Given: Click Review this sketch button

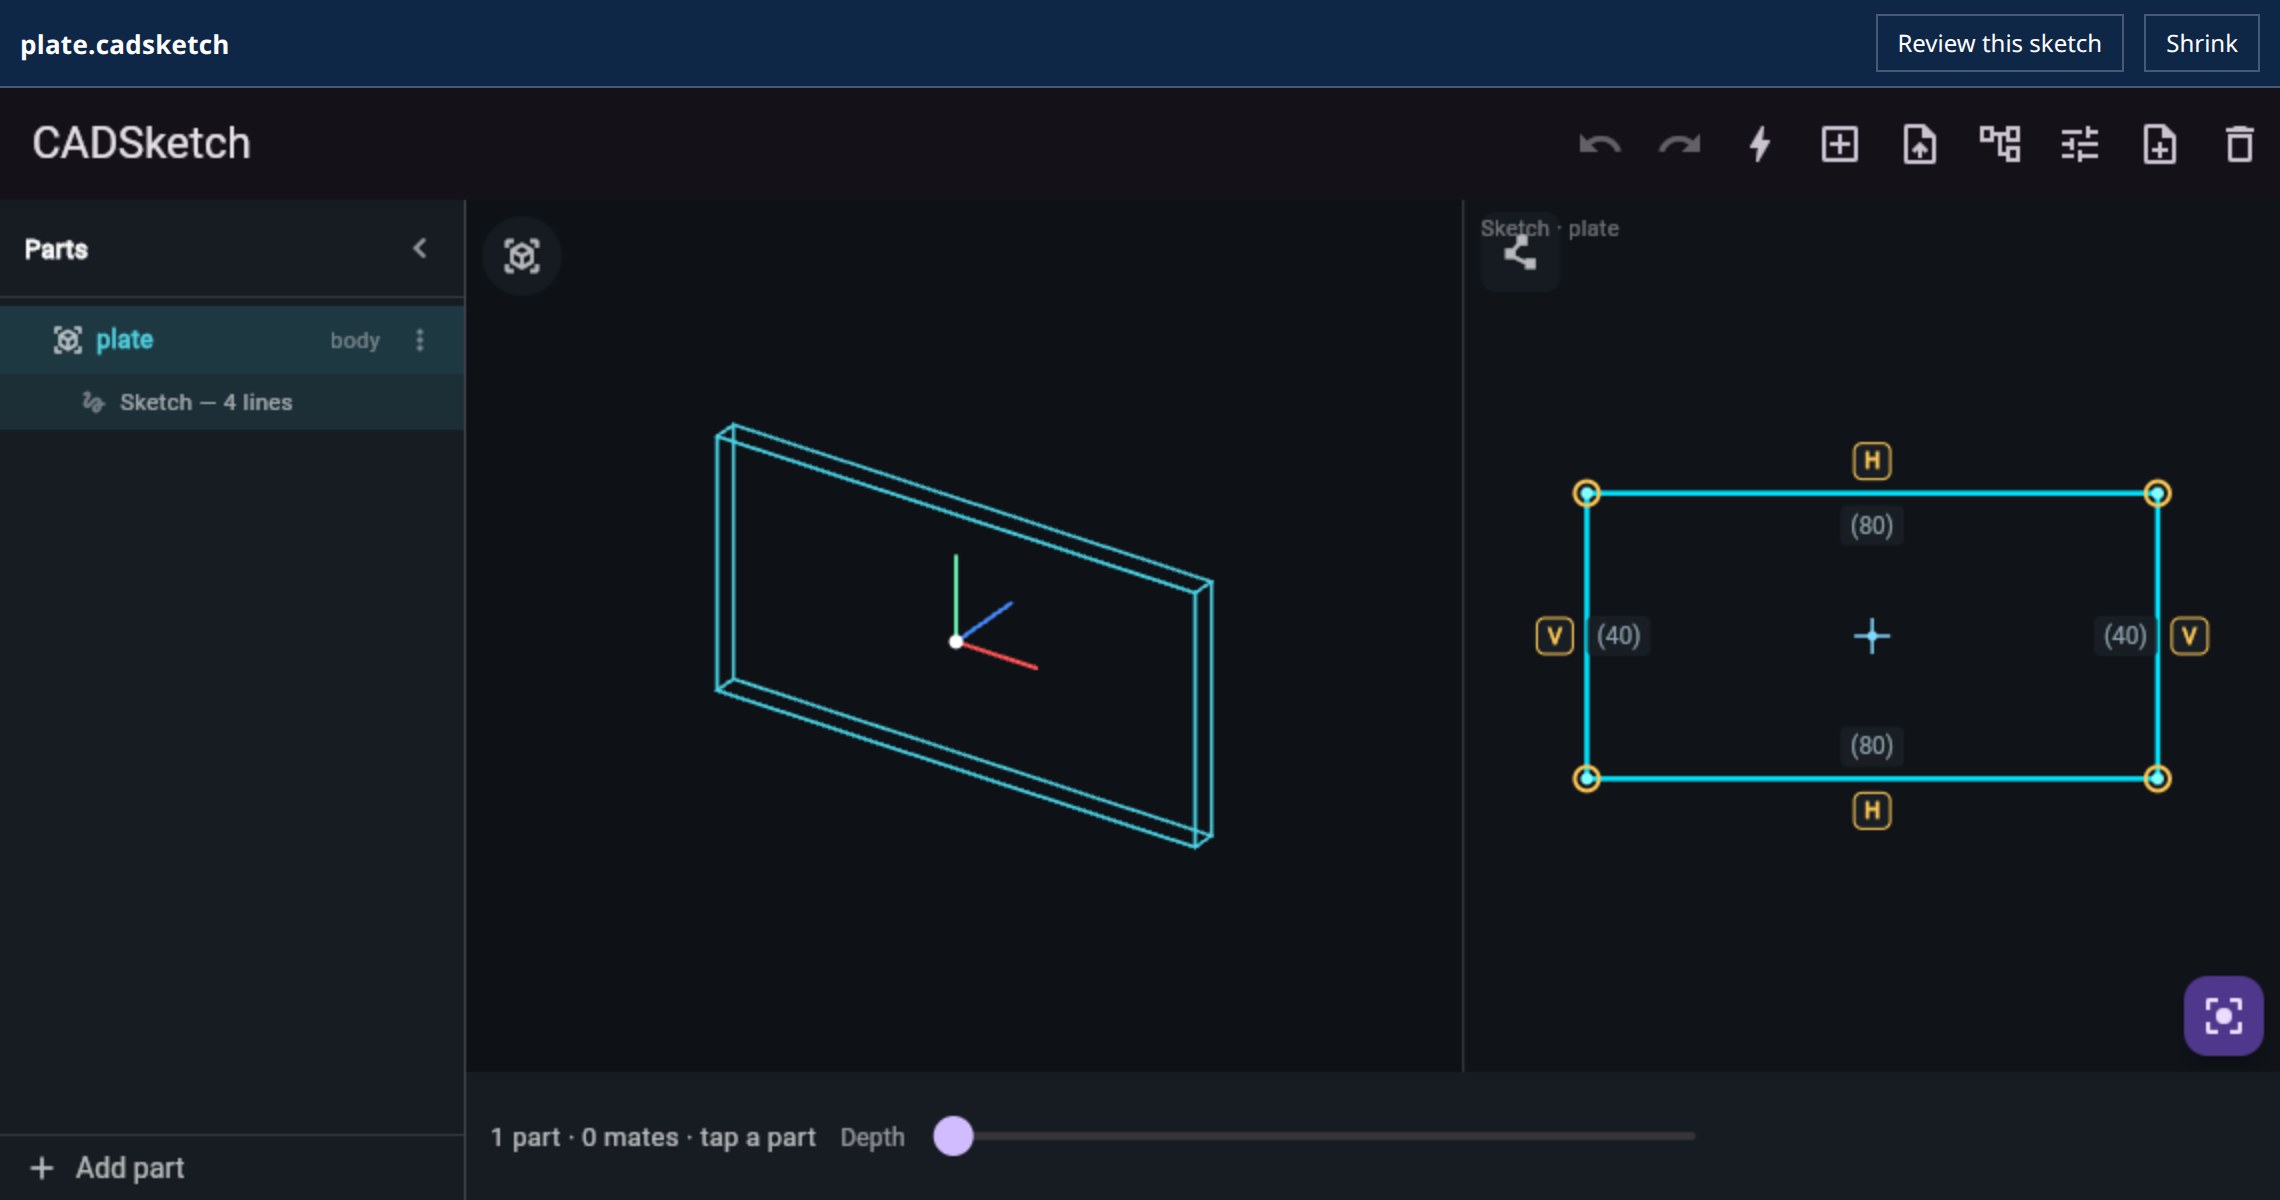Looking at the screenshot, I should tap(1999, 43).
